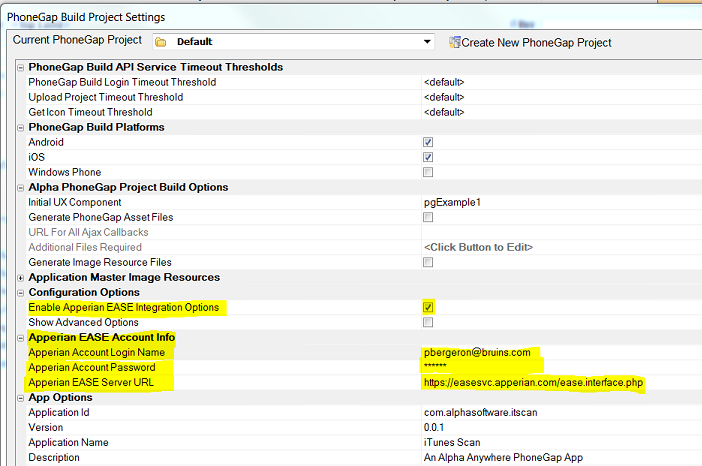
Task: Collapse the PhoneGap Build Platforms section
Action: (21, 128)
